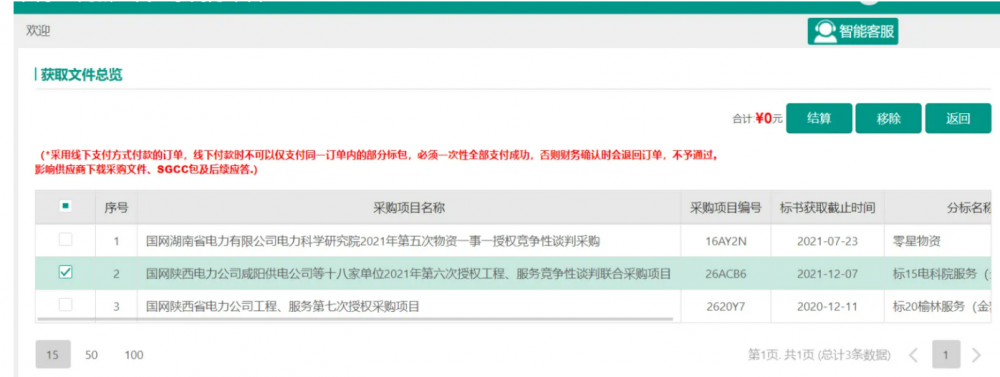Select project 国网陕西省电力公司工程、服务第七次授权采购项目
Viewport: 1000px width, 377px height.
tap(283, 306)
